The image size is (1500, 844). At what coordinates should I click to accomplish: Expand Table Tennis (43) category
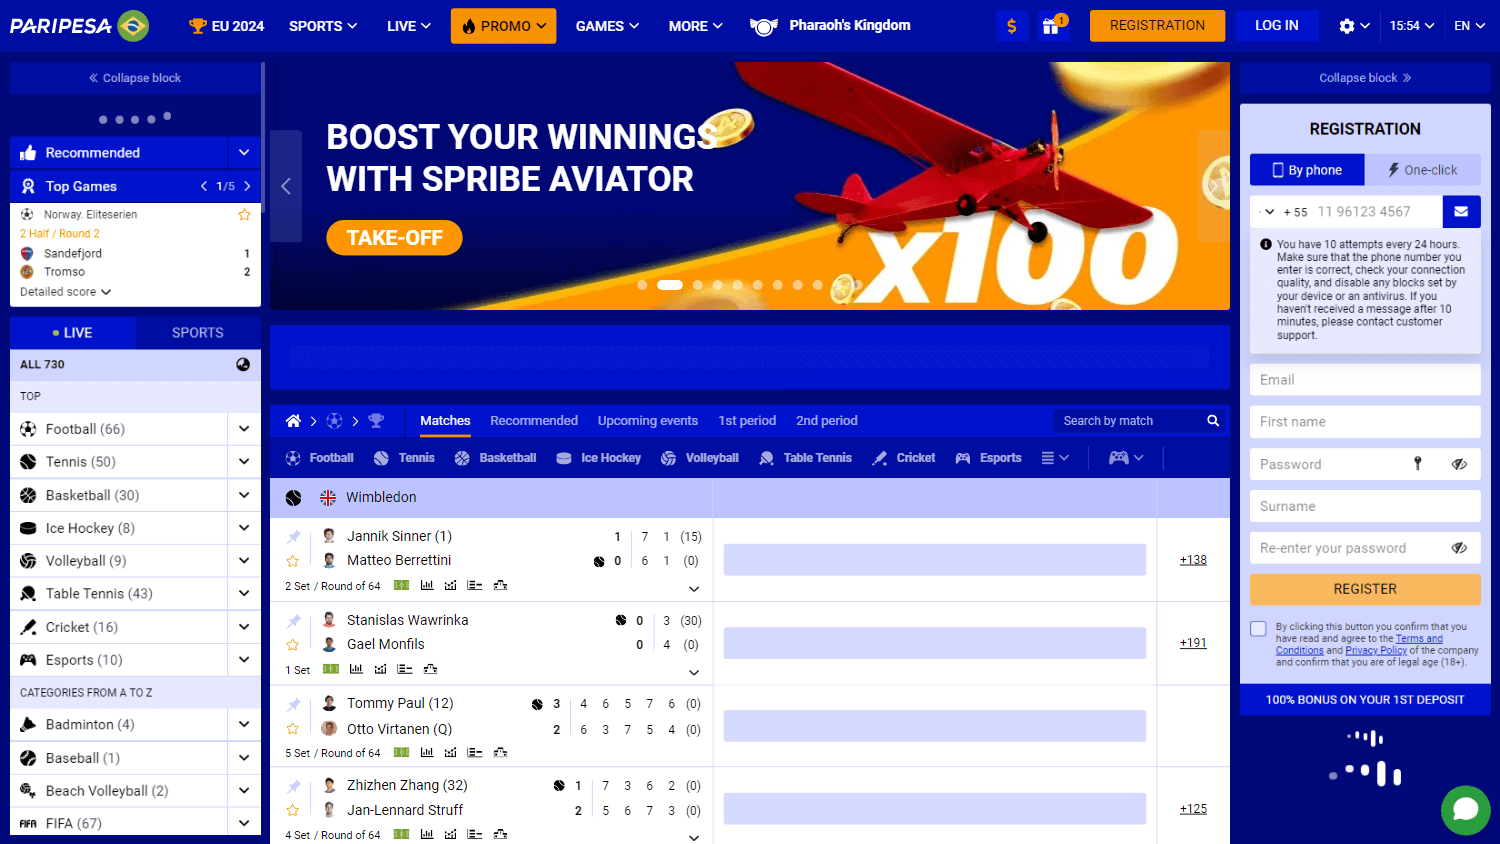[x=244, y=594]
